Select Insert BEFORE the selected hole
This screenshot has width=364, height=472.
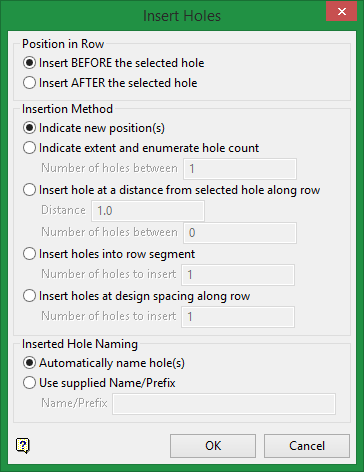pyautogui.click(x=113, y=63)
